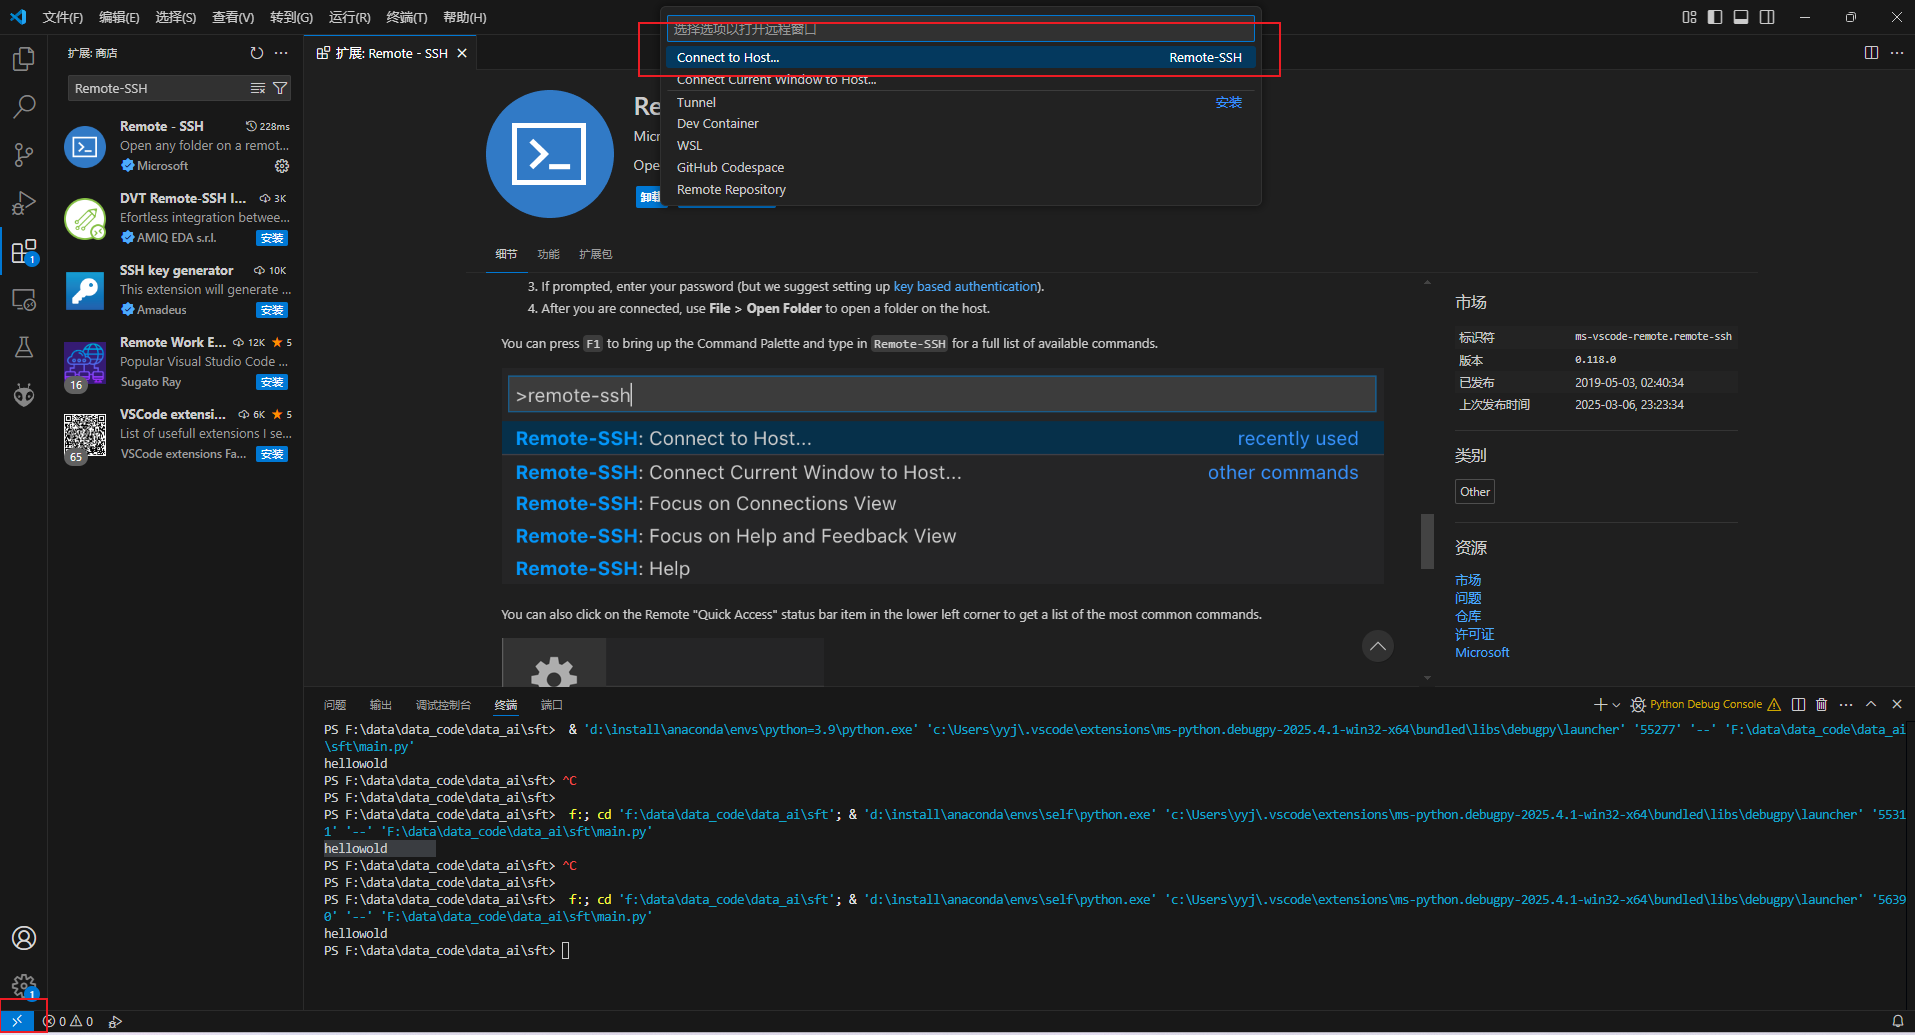Expand the terminal launch profile dropdown

[1616, 704]
